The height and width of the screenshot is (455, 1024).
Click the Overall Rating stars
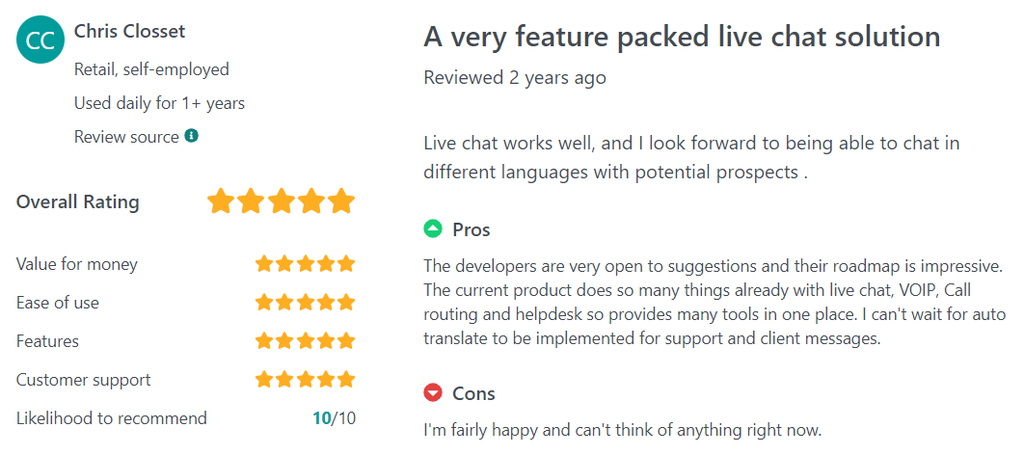click(x=281, y=202)
